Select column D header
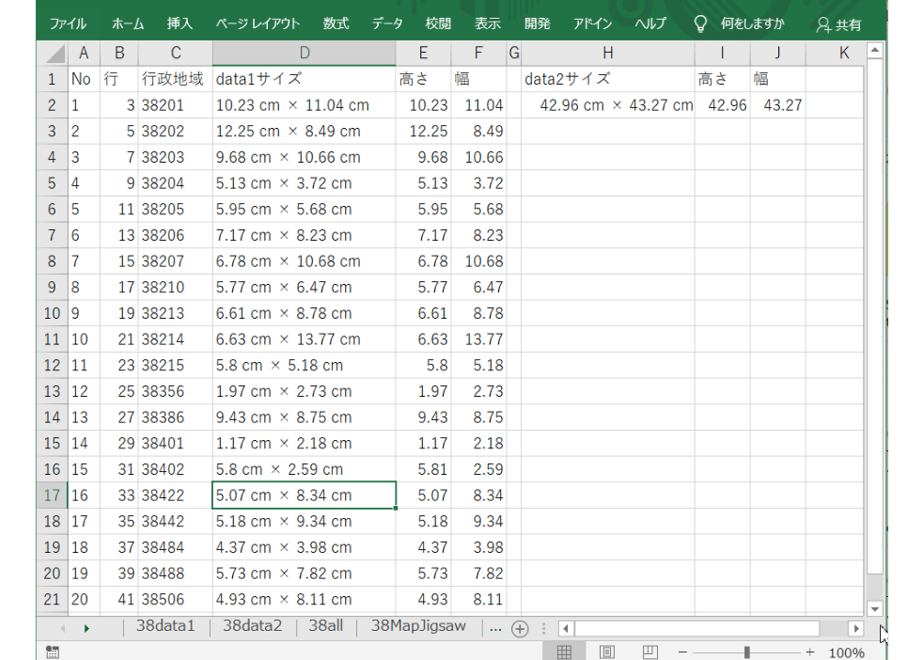 pyautogui.click(x=304, y=53)
